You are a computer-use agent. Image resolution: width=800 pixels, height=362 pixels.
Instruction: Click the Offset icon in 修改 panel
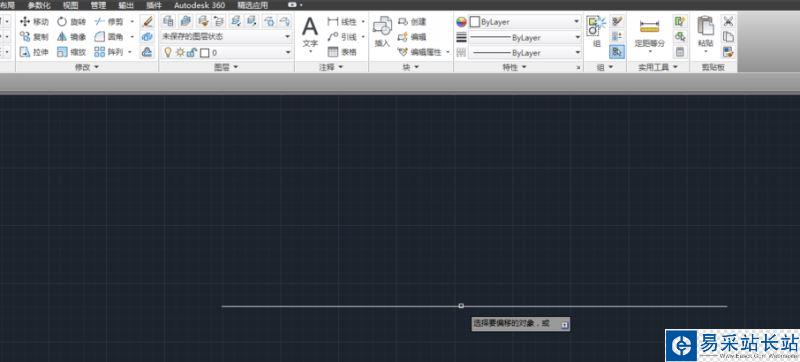(x=147, y=51)
